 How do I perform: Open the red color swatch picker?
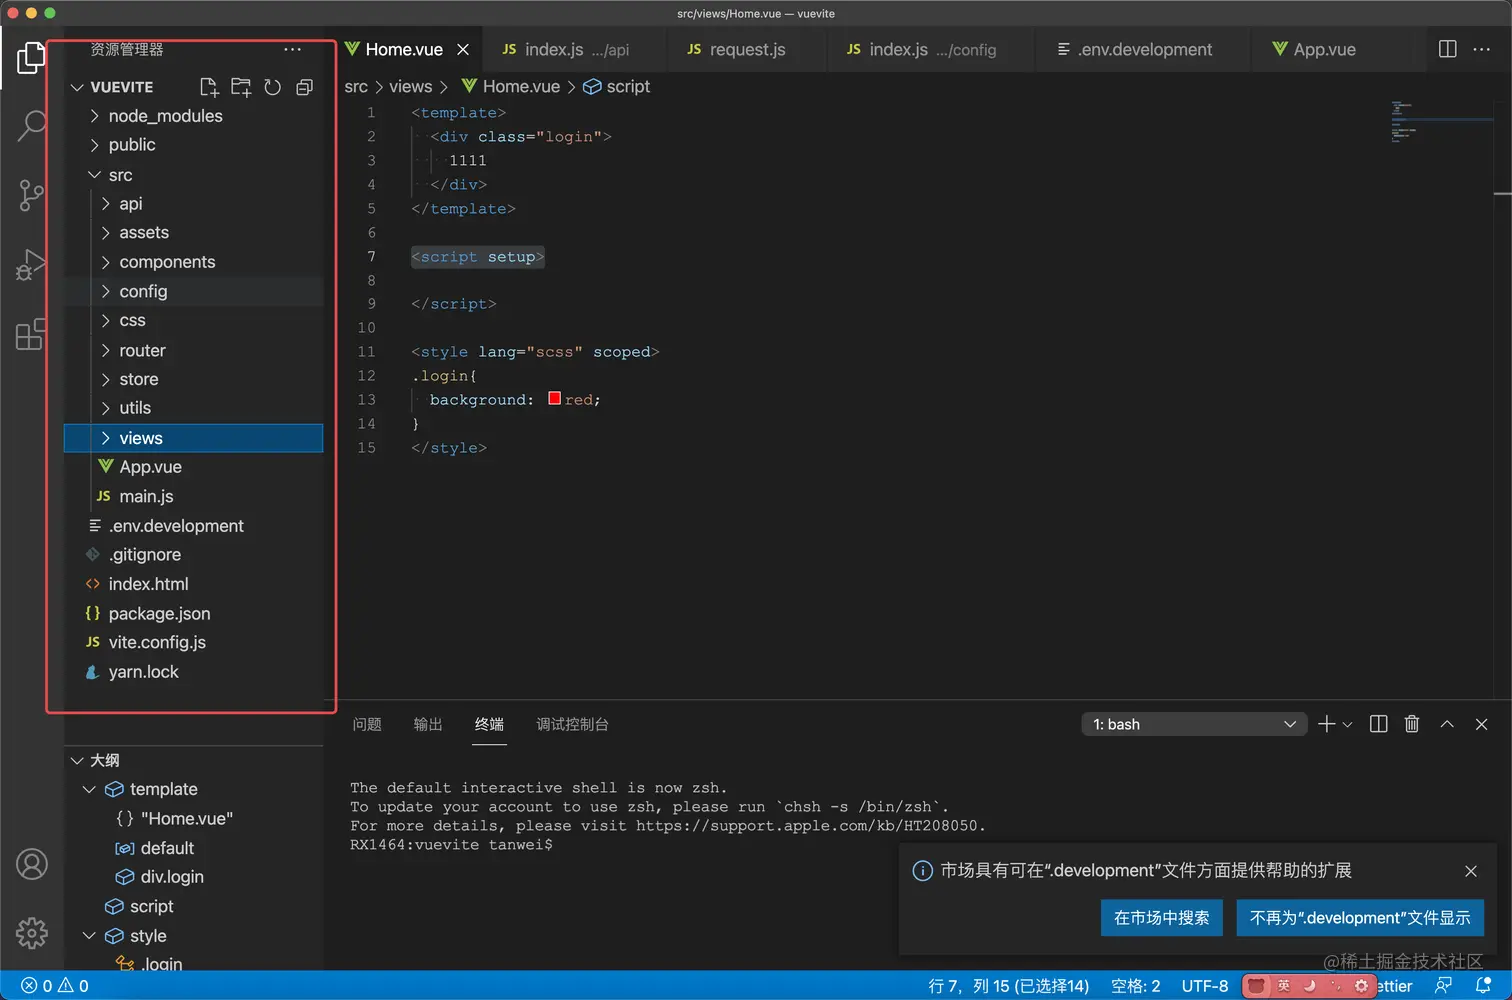coord(555,399)
